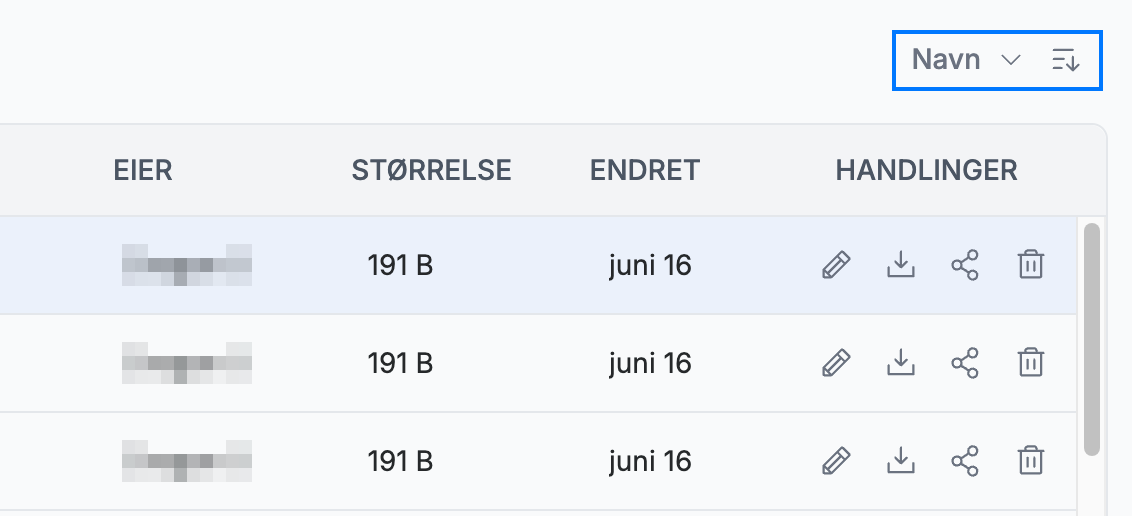Share the first row's file
The width and height of the screenshot is (1132, 516).
click(x=965, y=265)
